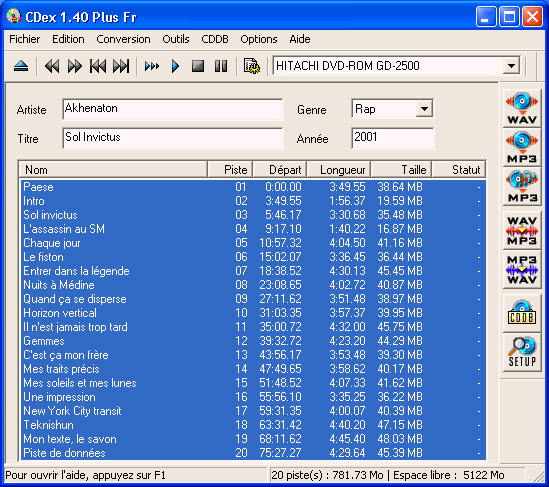Screen dimensions: 549x487
Task: Open the Fichier menu
Action: coord(25,39)
